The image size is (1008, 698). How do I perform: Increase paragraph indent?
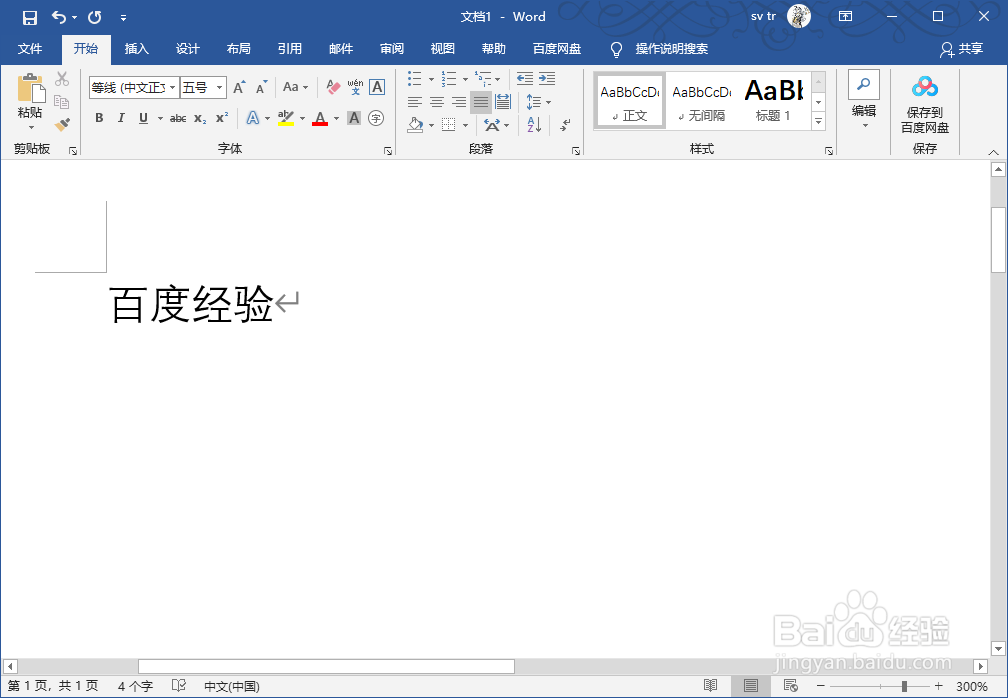coord(547,78)
